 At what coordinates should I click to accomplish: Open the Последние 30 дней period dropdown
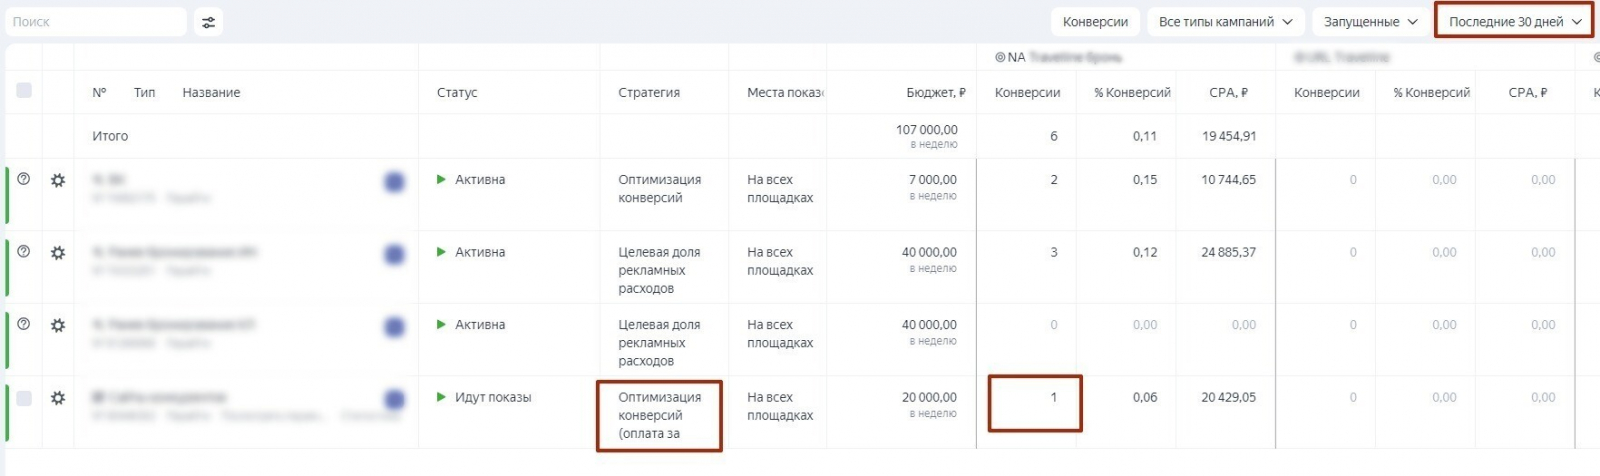[x=1514, y=22]
